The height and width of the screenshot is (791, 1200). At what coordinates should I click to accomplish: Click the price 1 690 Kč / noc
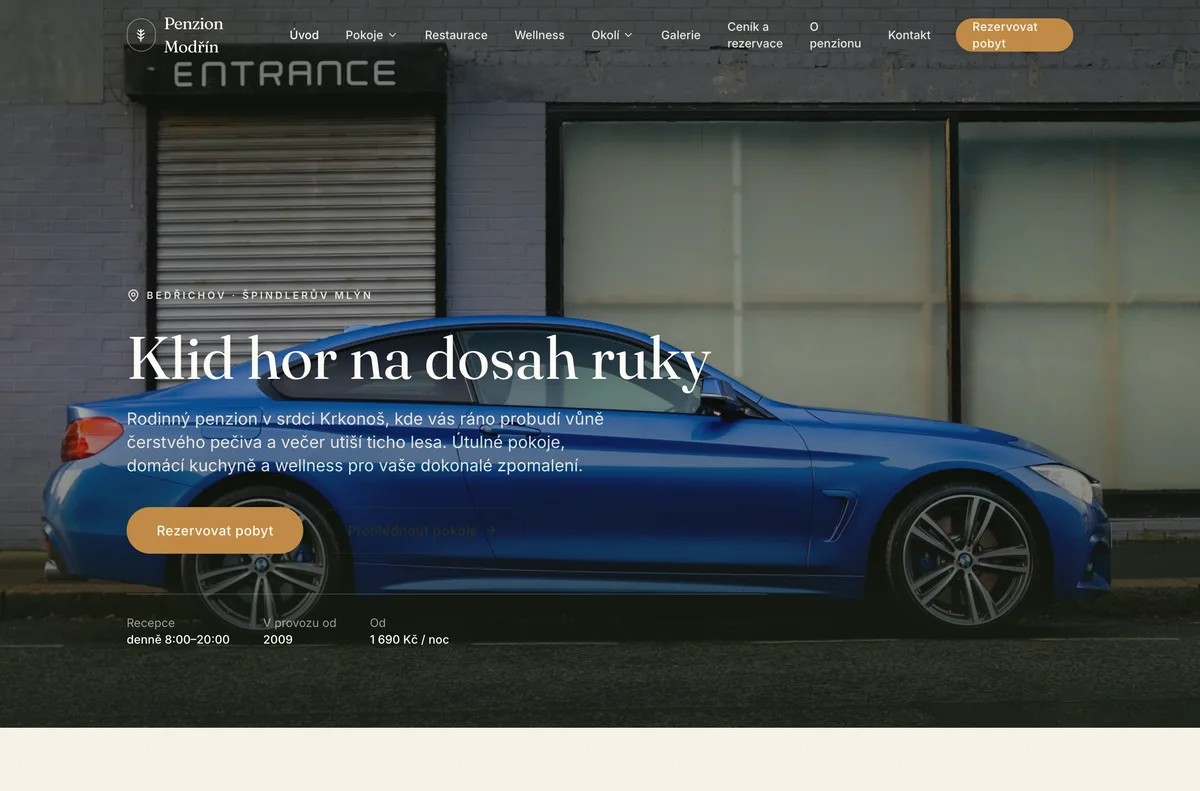409,640
